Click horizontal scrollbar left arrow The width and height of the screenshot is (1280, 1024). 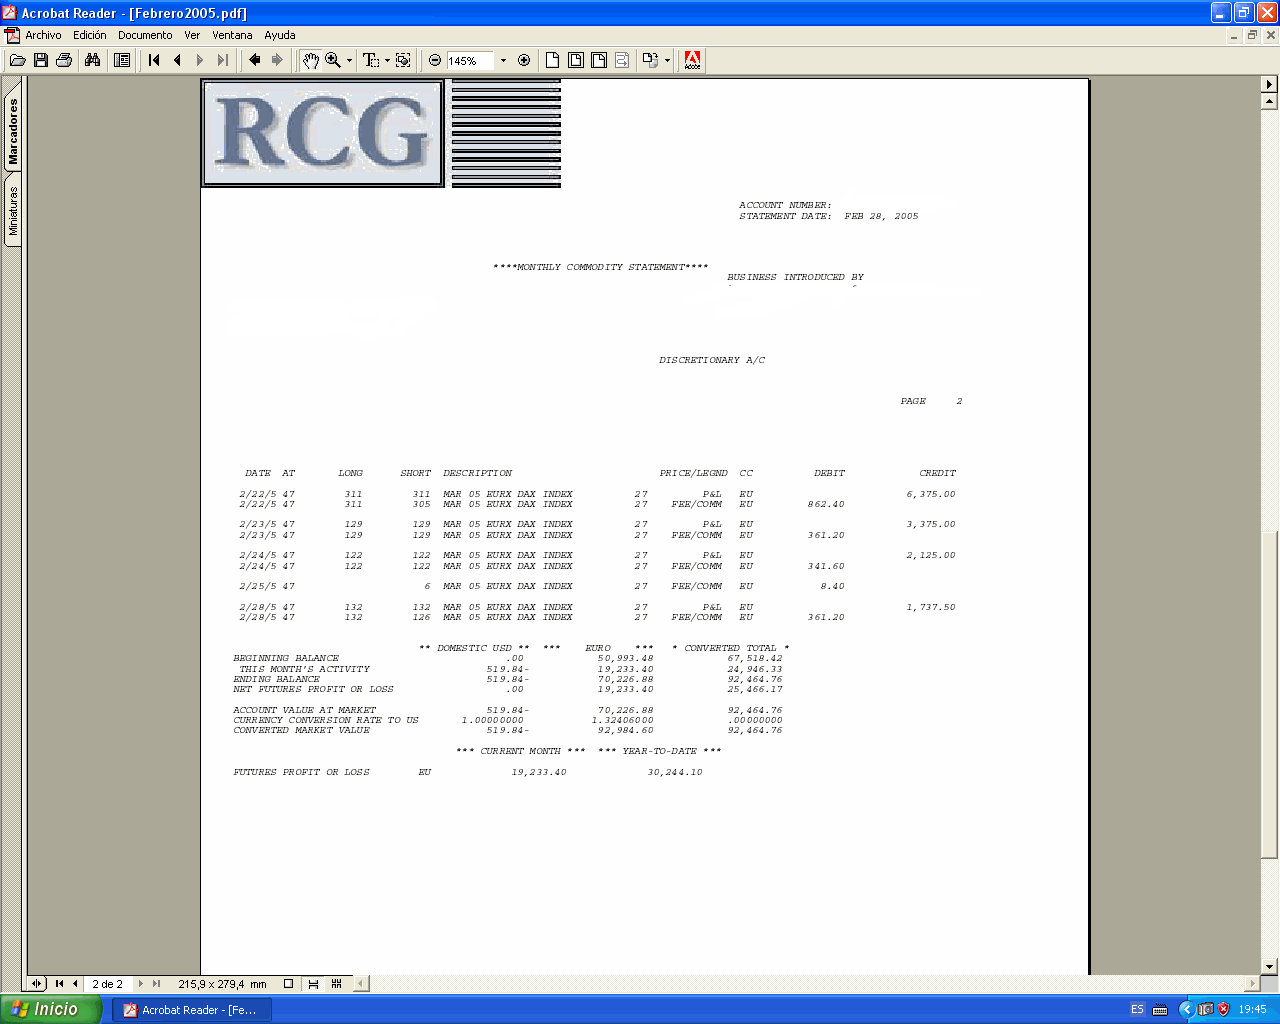pos(362,984)
